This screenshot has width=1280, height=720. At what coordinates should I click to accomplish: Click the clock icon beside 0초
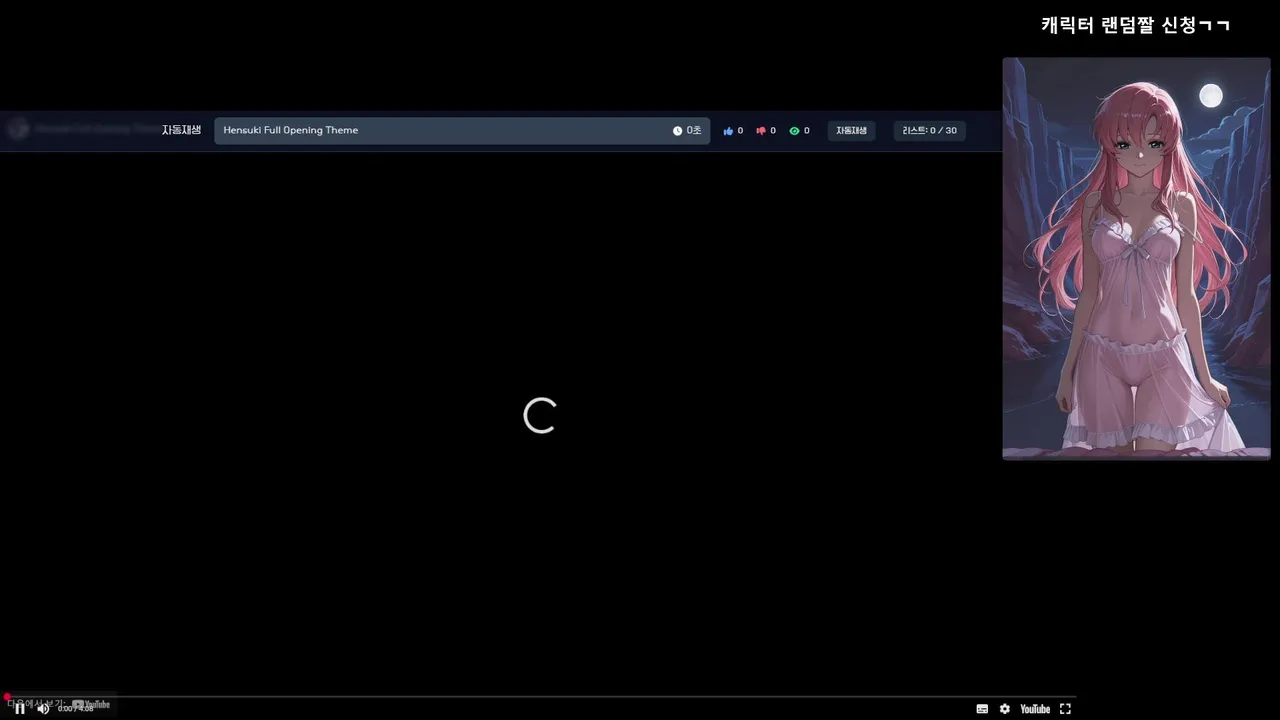[x=677, y=131]
